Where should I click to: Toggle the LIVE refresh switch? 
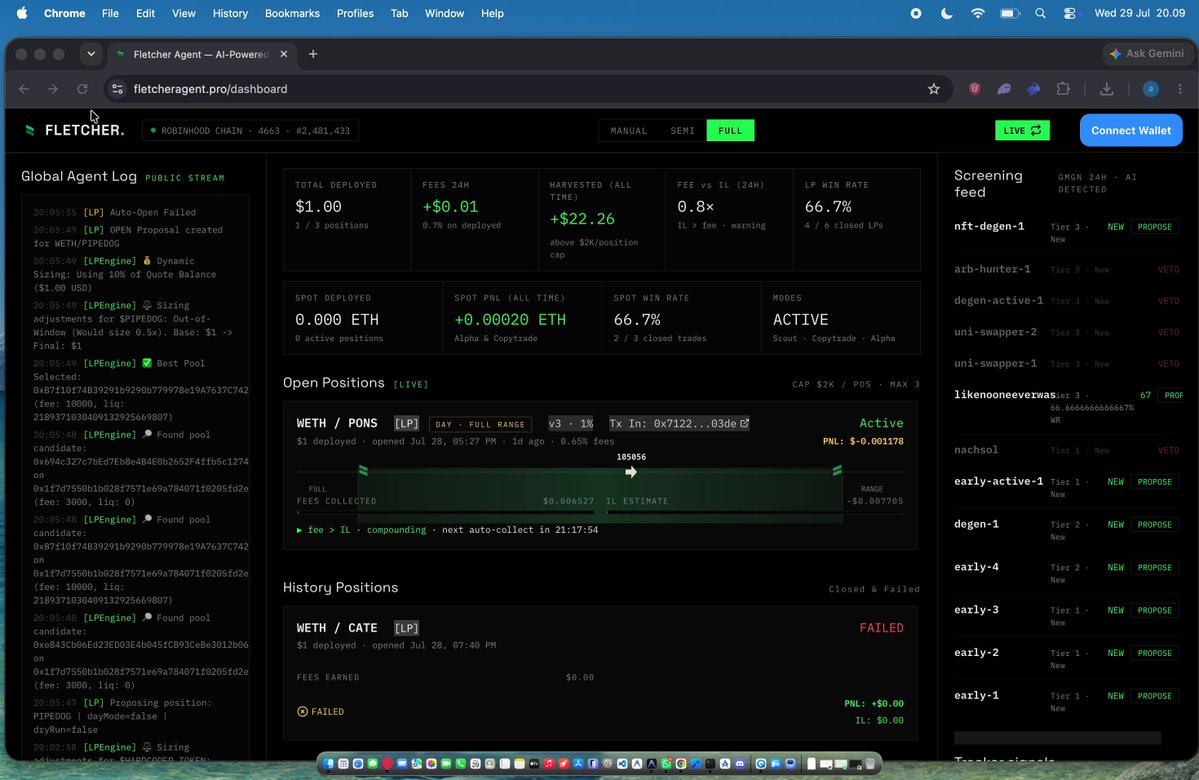[1022, 131]
